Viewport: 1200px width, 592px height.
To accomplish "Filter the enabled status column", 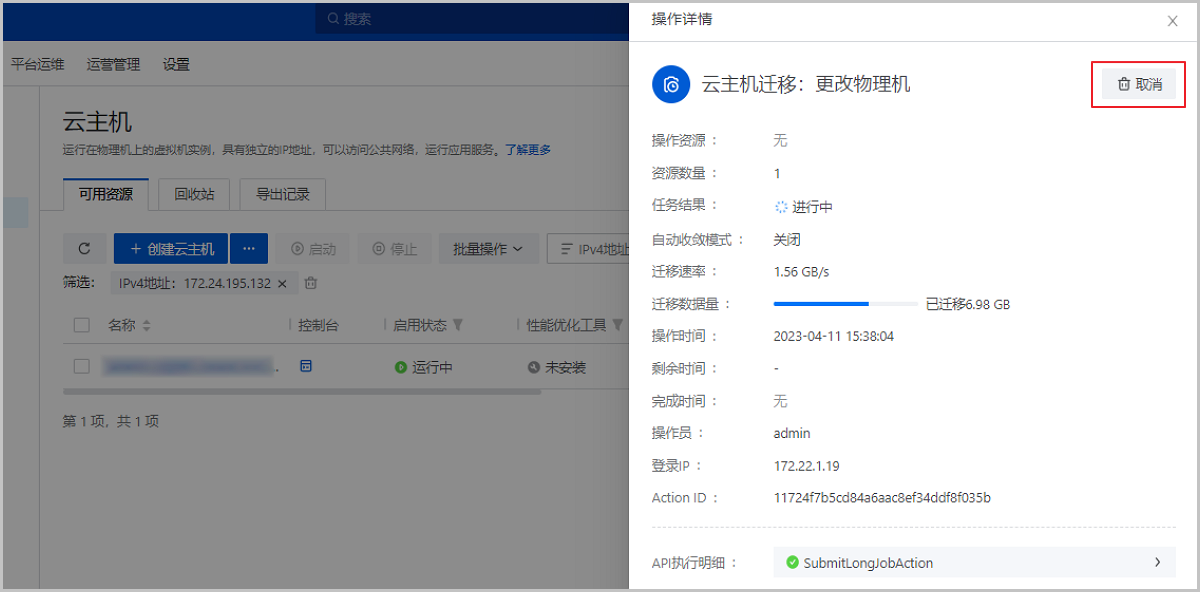I will tap(458, 325).
